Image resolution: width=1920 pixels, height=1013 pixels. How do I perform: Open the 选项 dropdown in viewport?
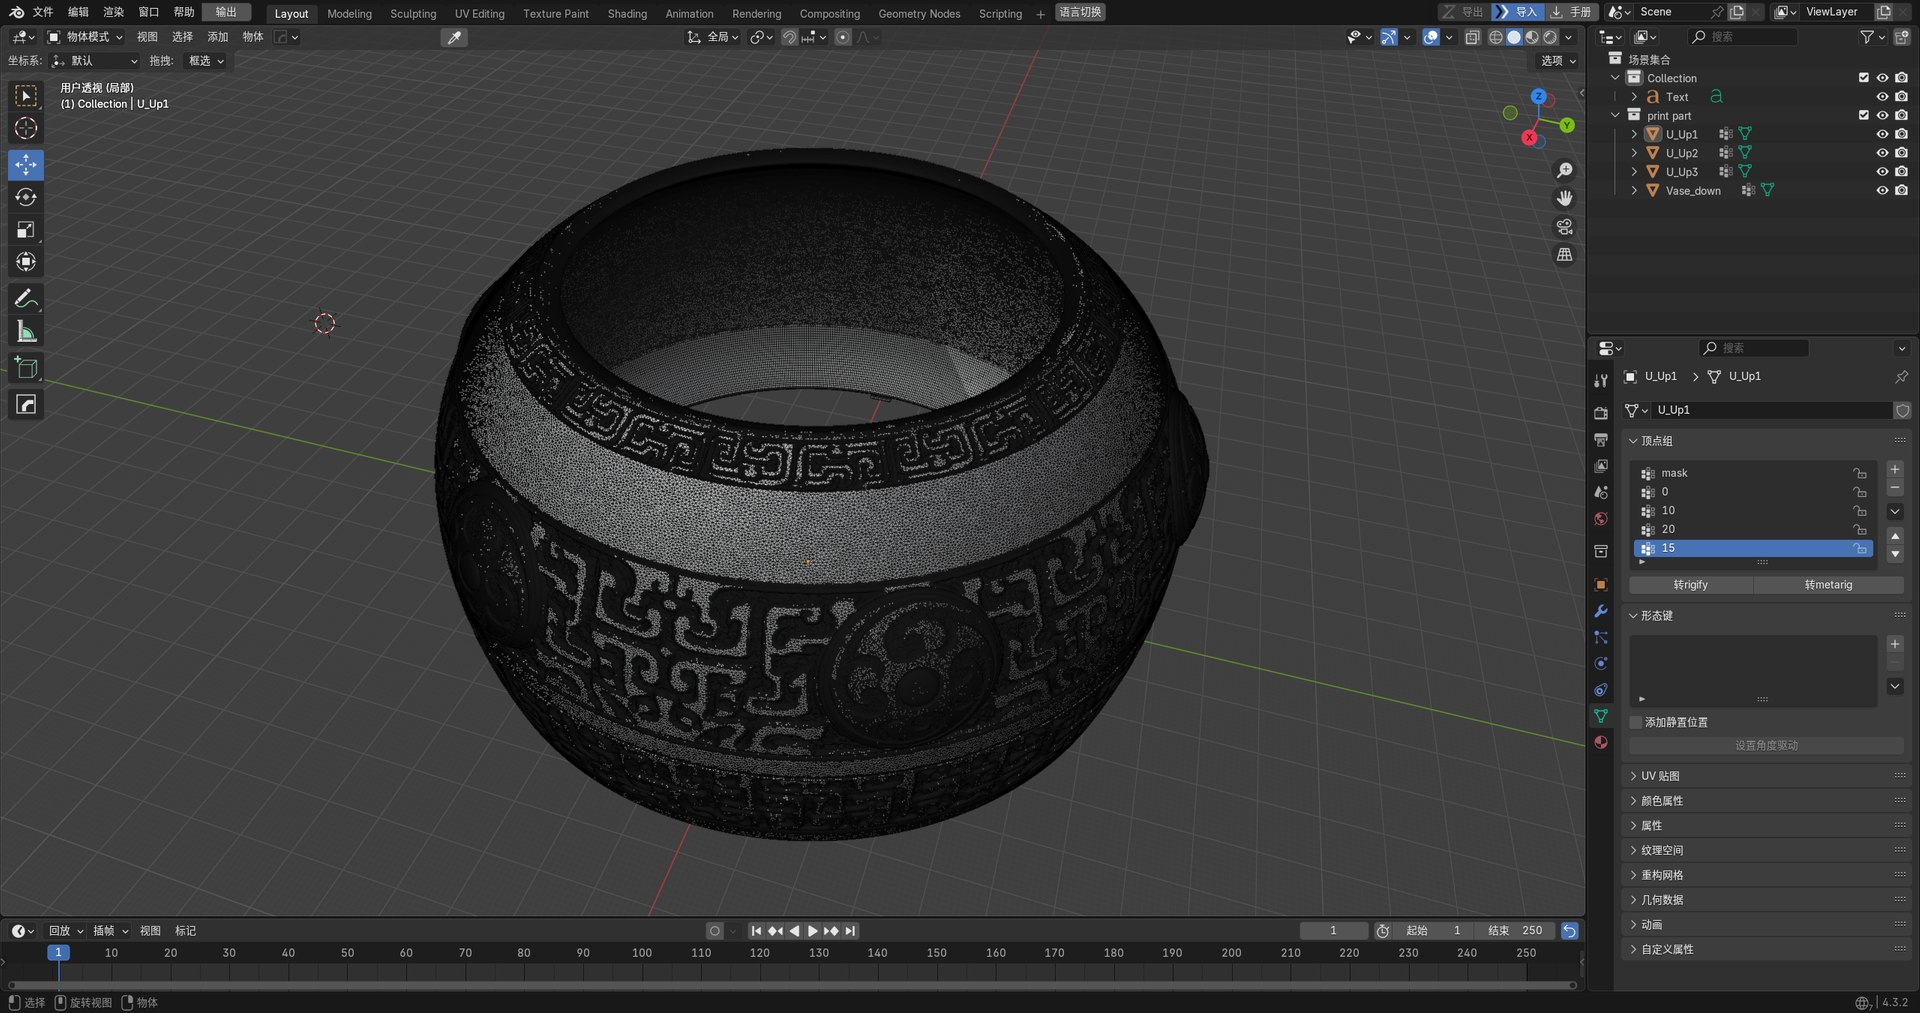(1558, 61)
